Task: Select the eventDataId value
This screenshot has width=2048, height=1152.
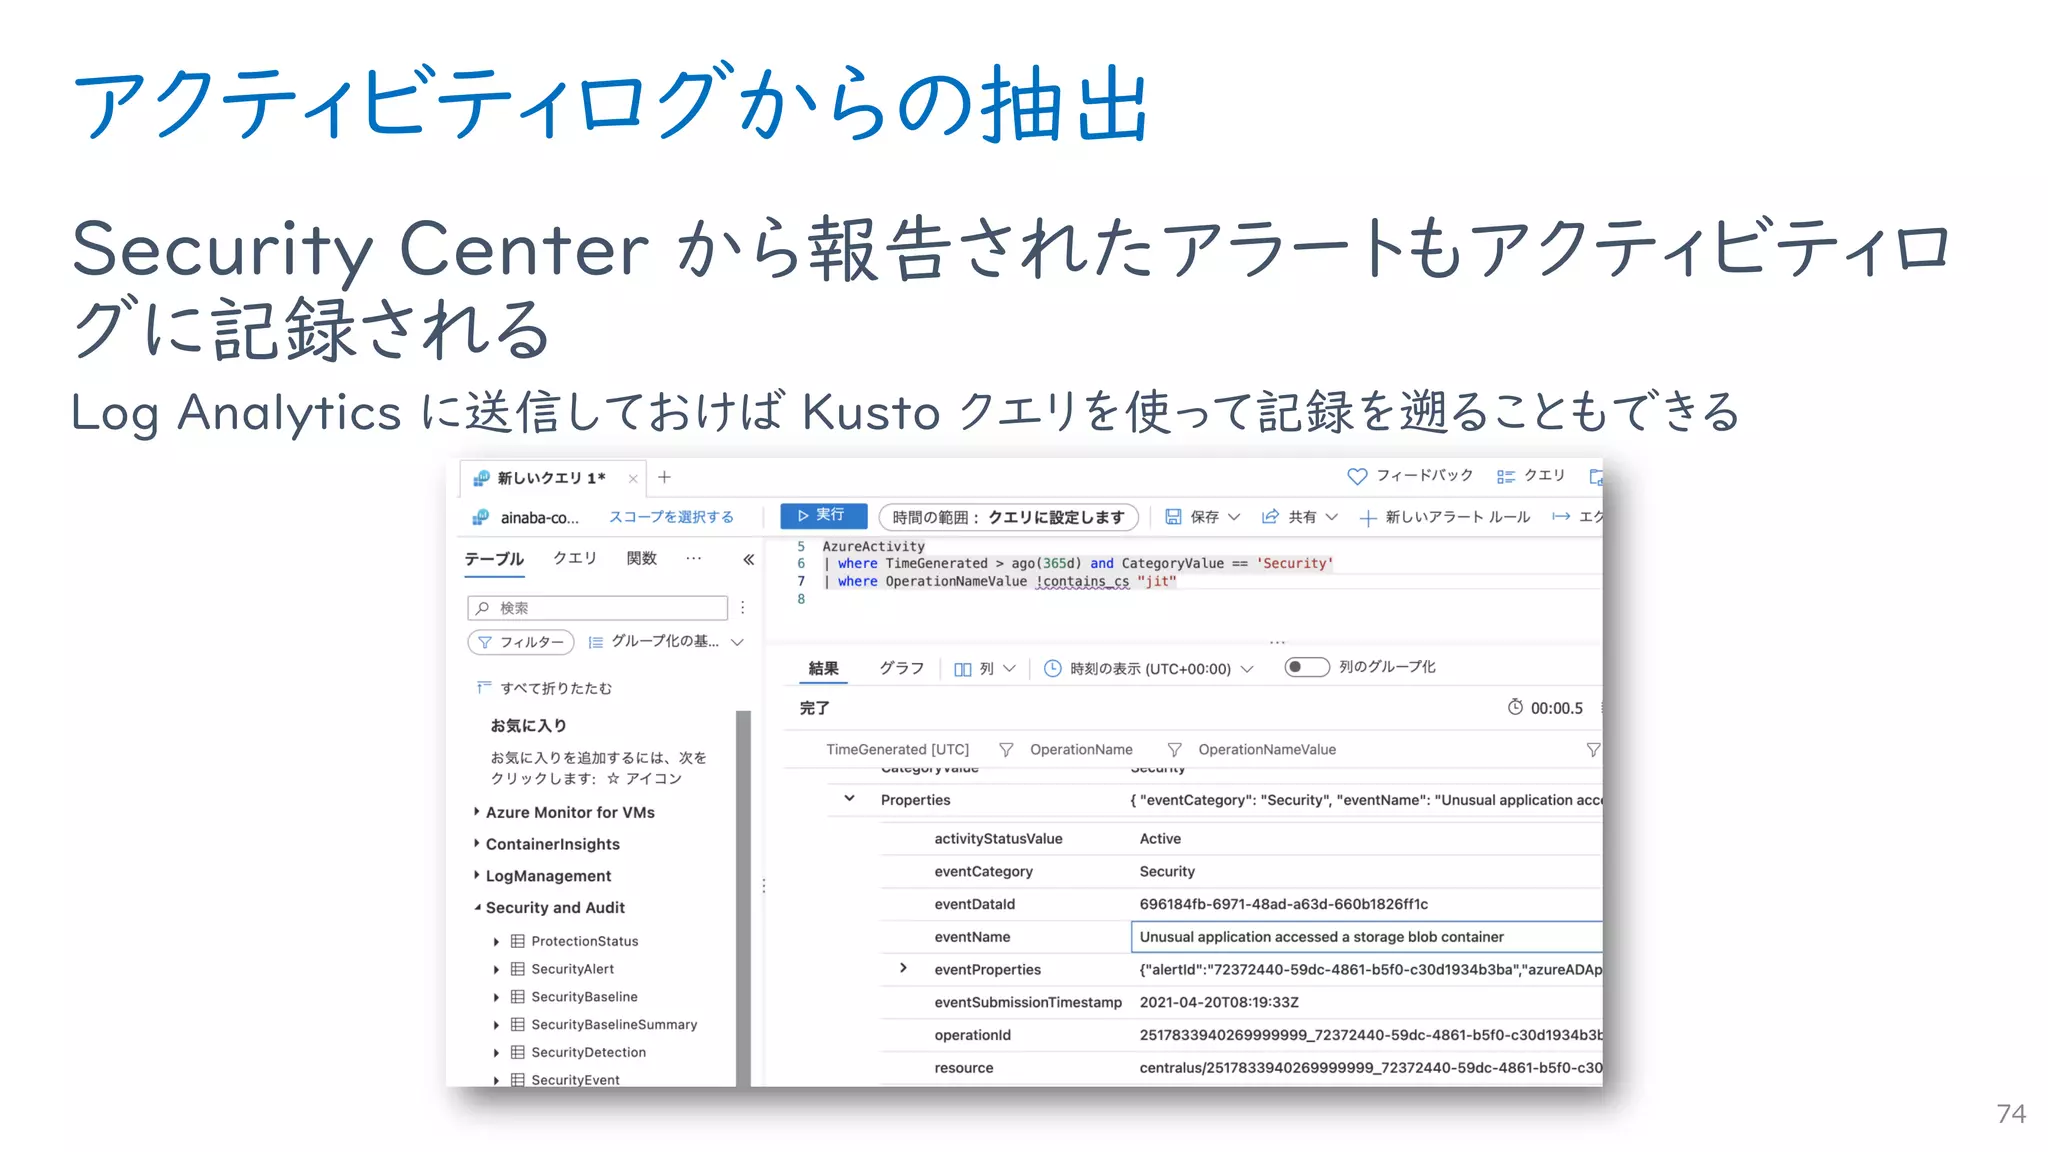Action: (1283, 904)
